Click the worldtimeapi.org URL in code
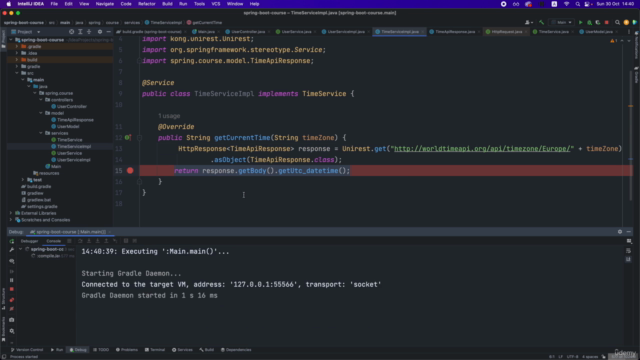 tap(482, 149)
